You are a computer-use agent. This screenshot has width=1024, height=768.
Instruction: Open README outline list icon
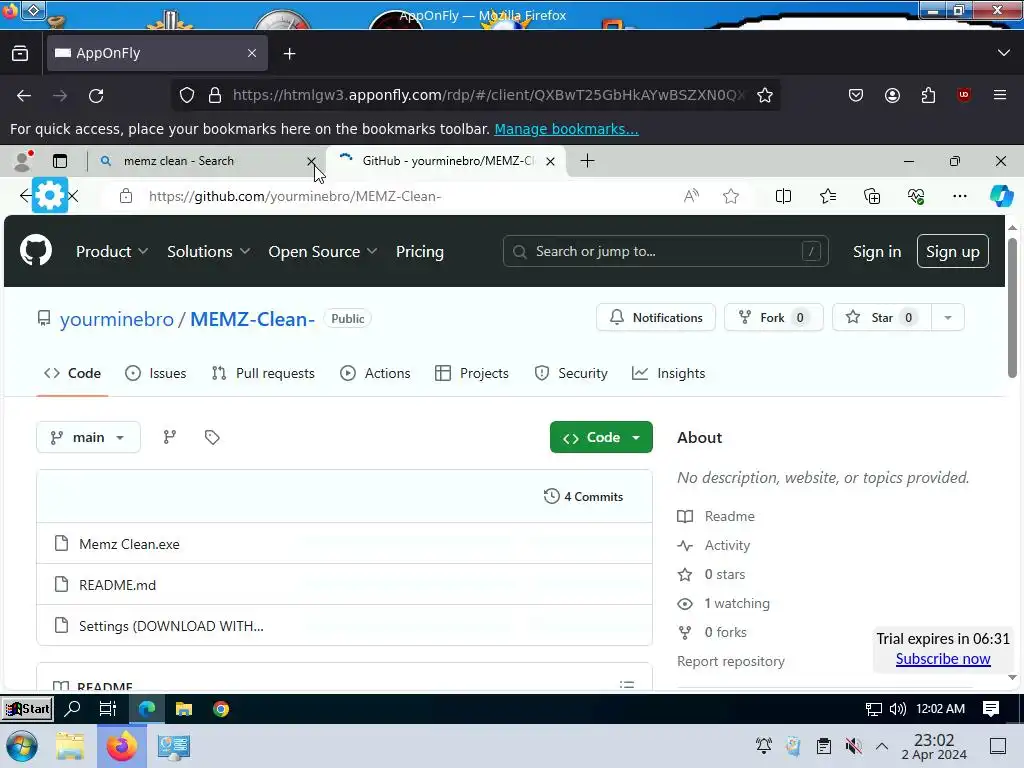pyautogui.click(x=627, y=684)
